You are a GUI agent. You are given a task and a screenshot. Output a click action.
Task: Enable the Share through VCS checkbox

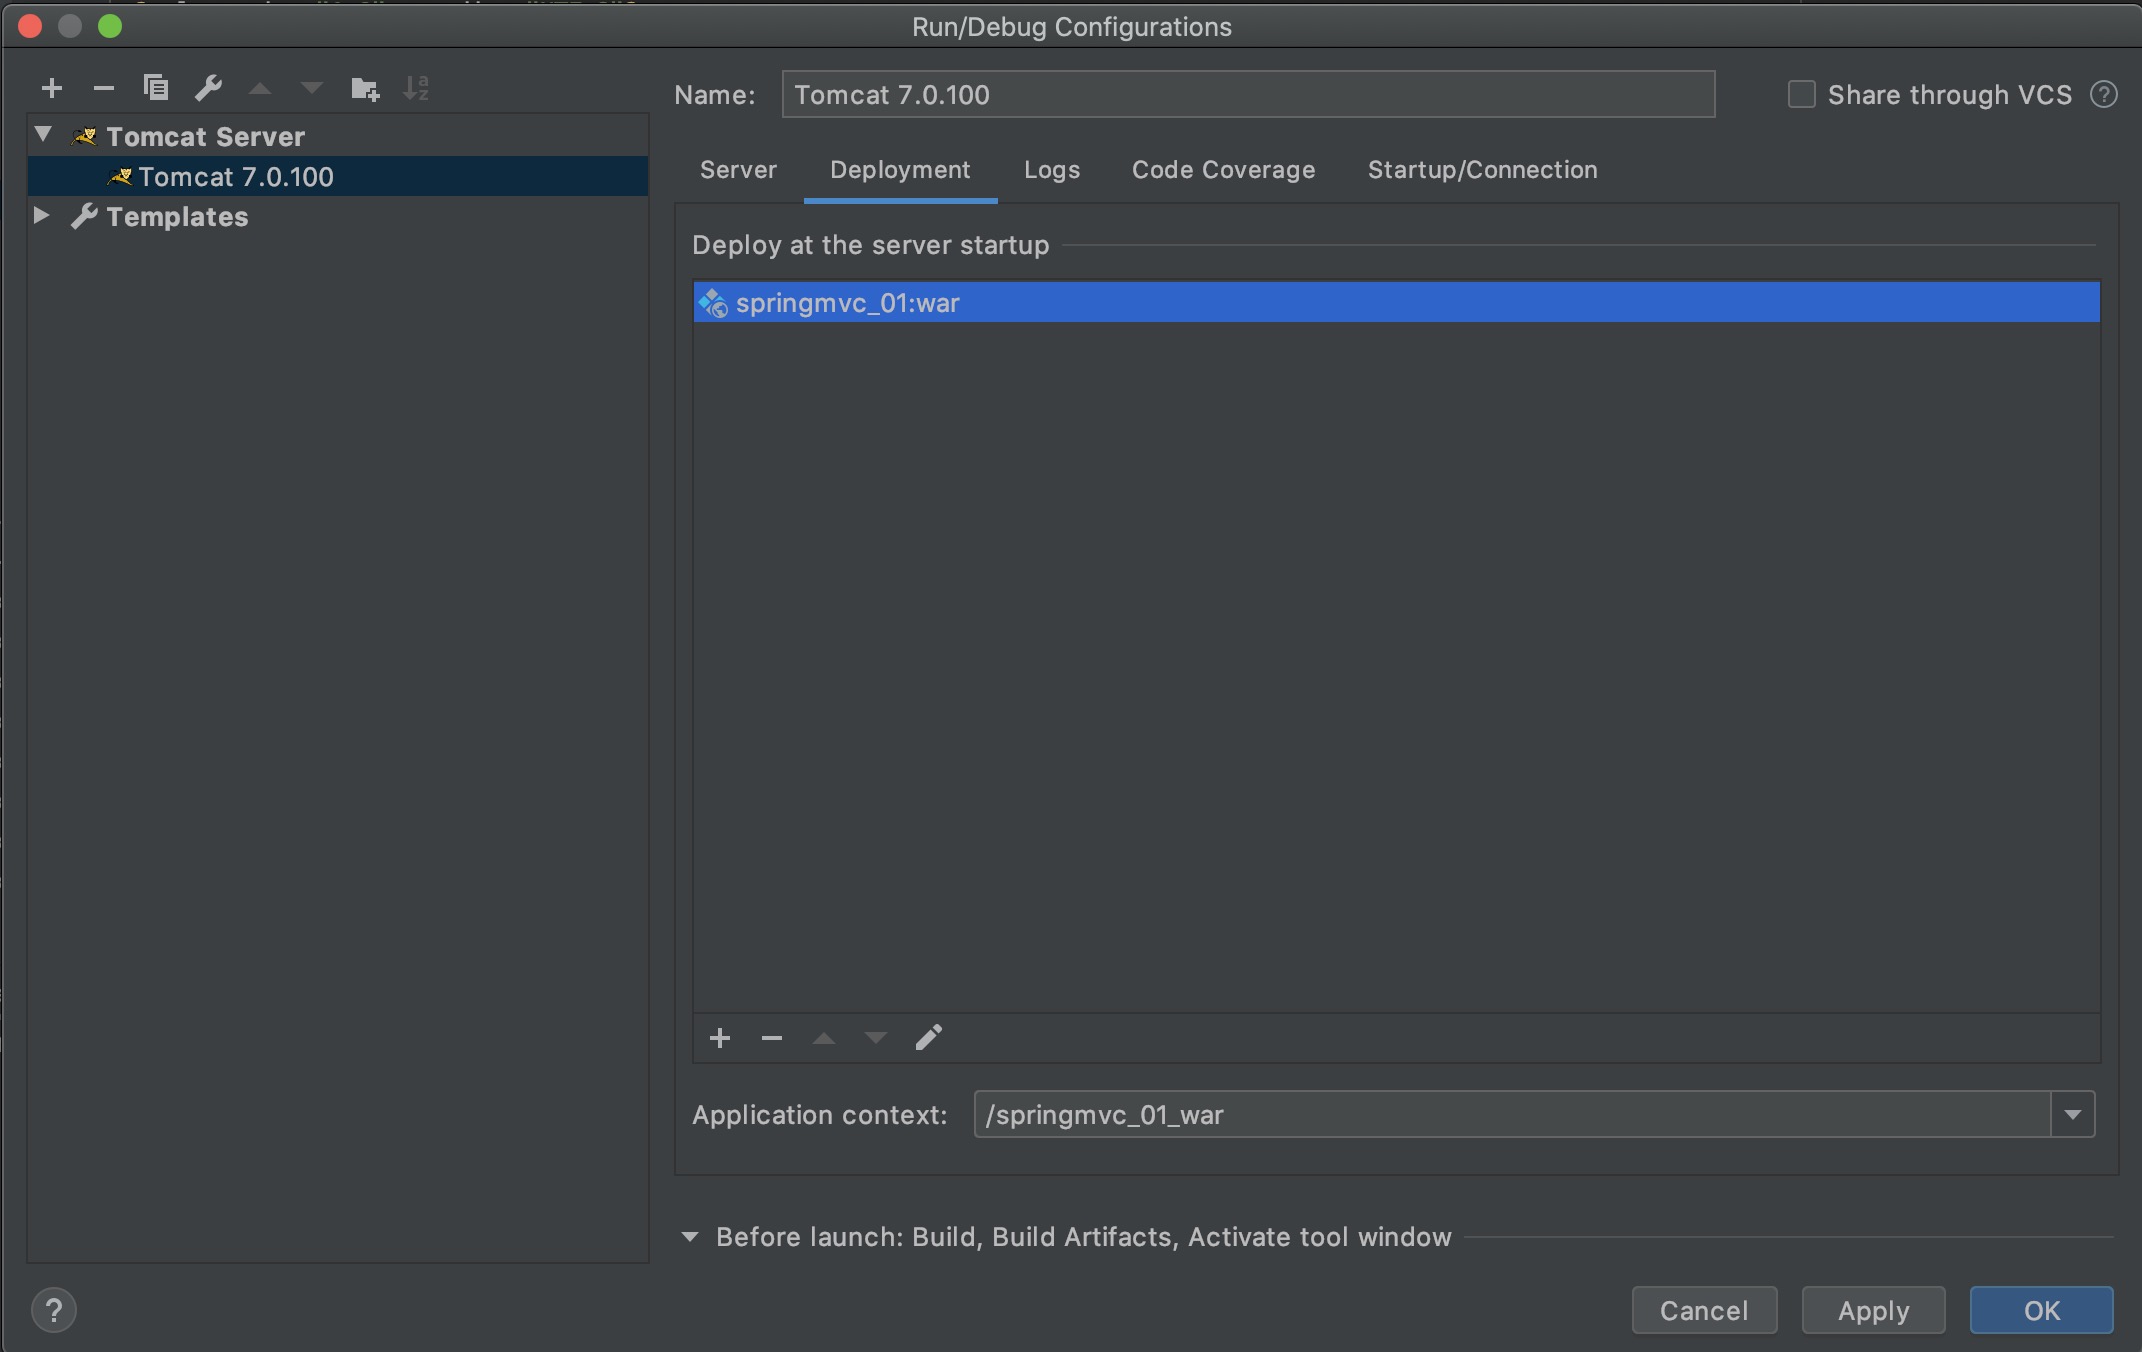(1802, 95)
